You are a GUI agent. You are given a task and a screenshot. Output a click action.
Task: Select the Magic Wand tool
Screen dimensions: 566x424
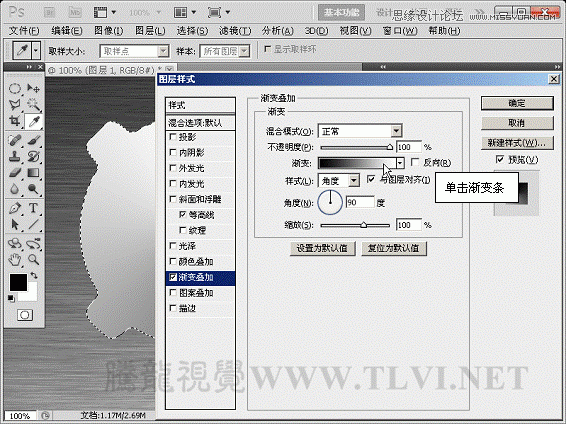pos(34,105)
